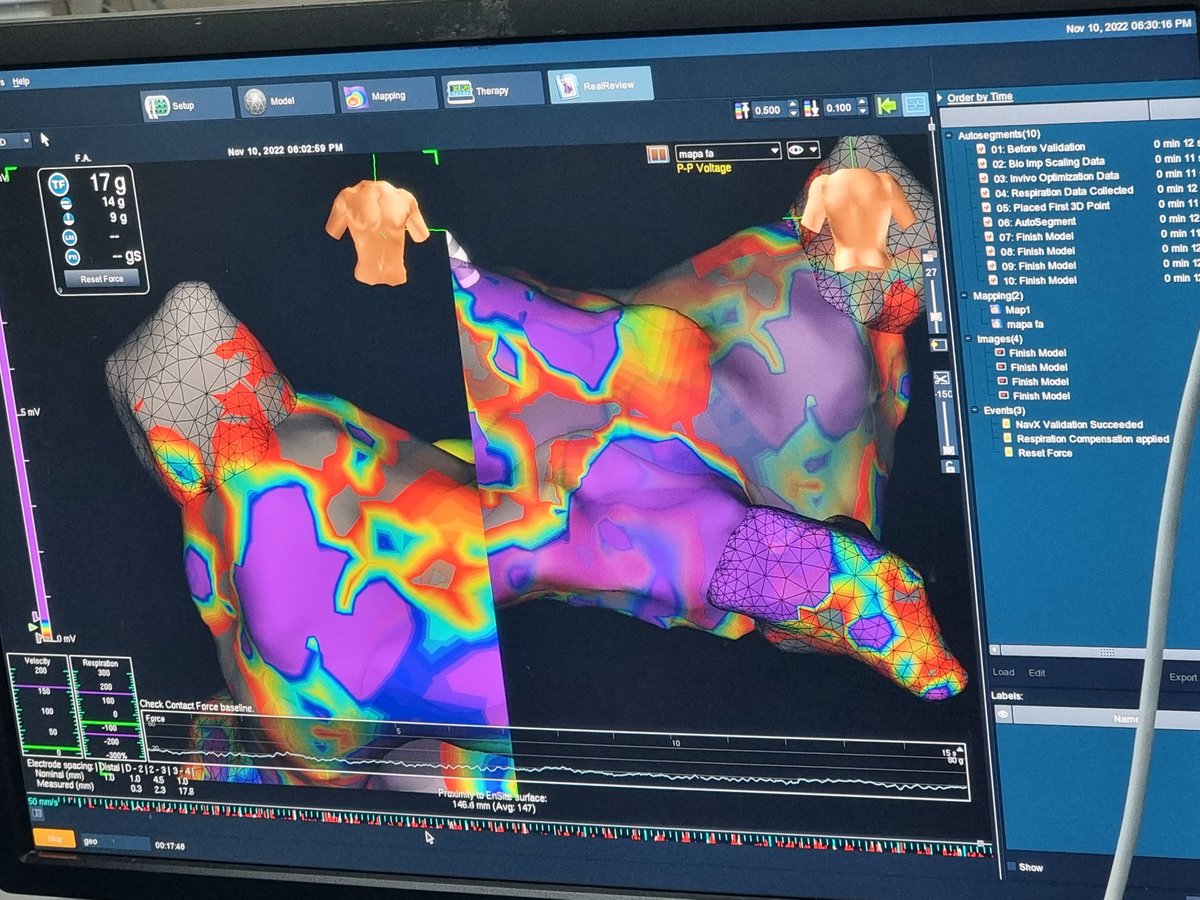Collapse the Order by Time panel arrow
This screenshot has width=1200, height=900.
[x=941, y=97]
